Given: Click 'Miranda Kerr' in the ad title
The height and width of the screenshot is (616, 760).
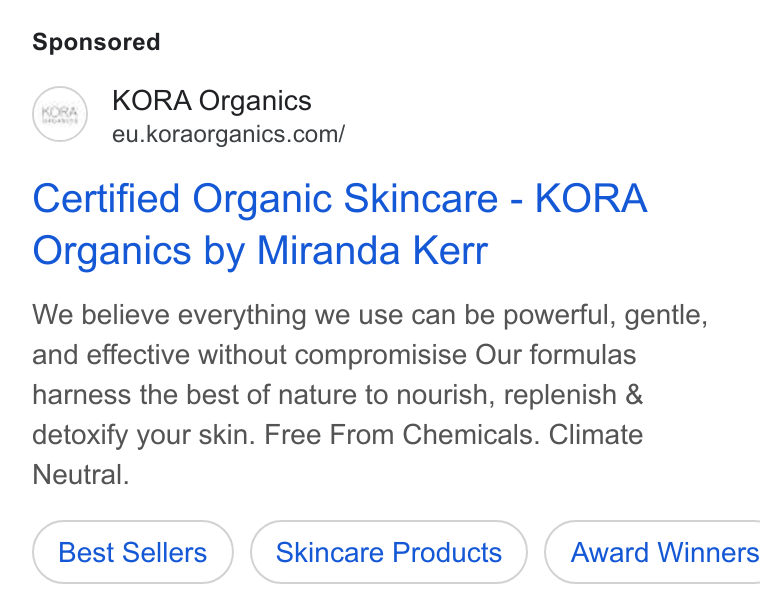Looking at the screenshot, I should coord(372,251).
